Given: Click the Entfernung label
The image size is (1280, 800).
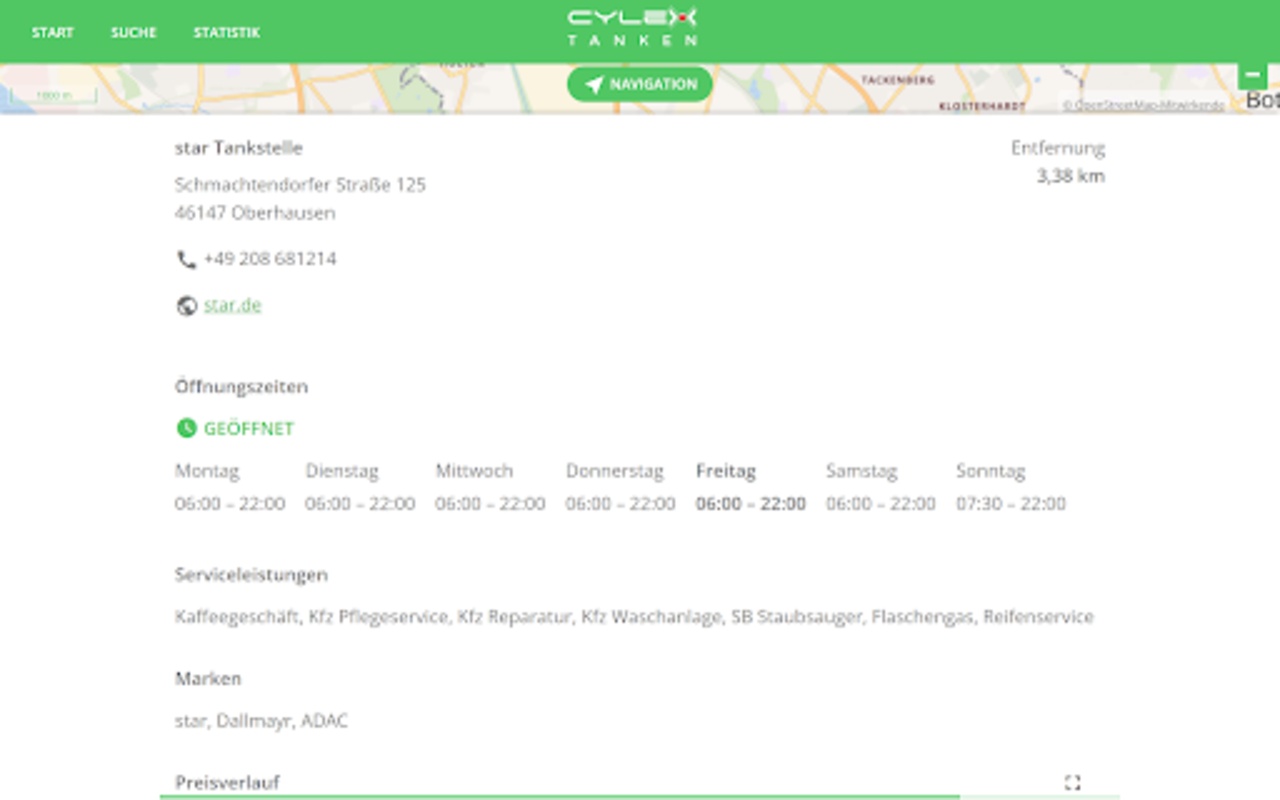Looking at the screenshot, I should click(1058, 148).
